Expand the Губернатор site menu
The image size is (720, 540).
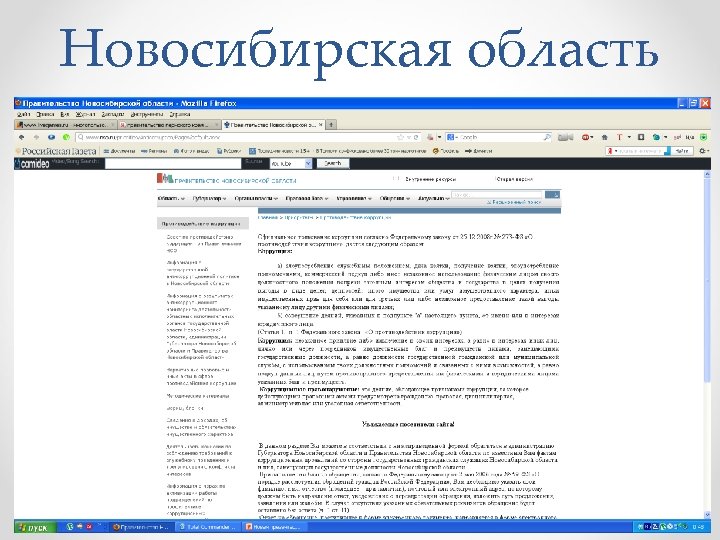(209, 198)
